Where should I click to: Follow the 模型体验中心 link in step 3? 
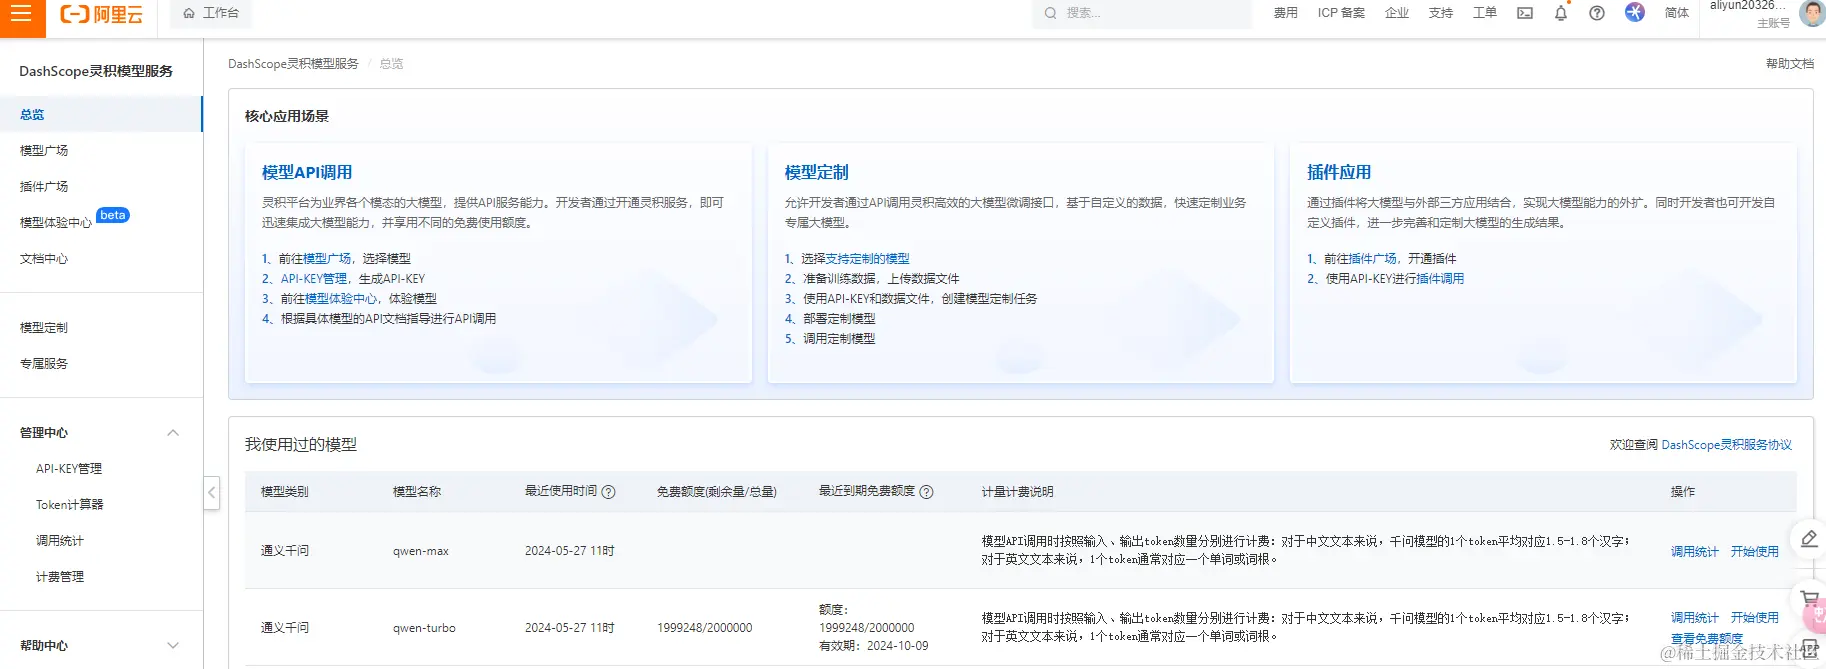(x=341, y=299)
